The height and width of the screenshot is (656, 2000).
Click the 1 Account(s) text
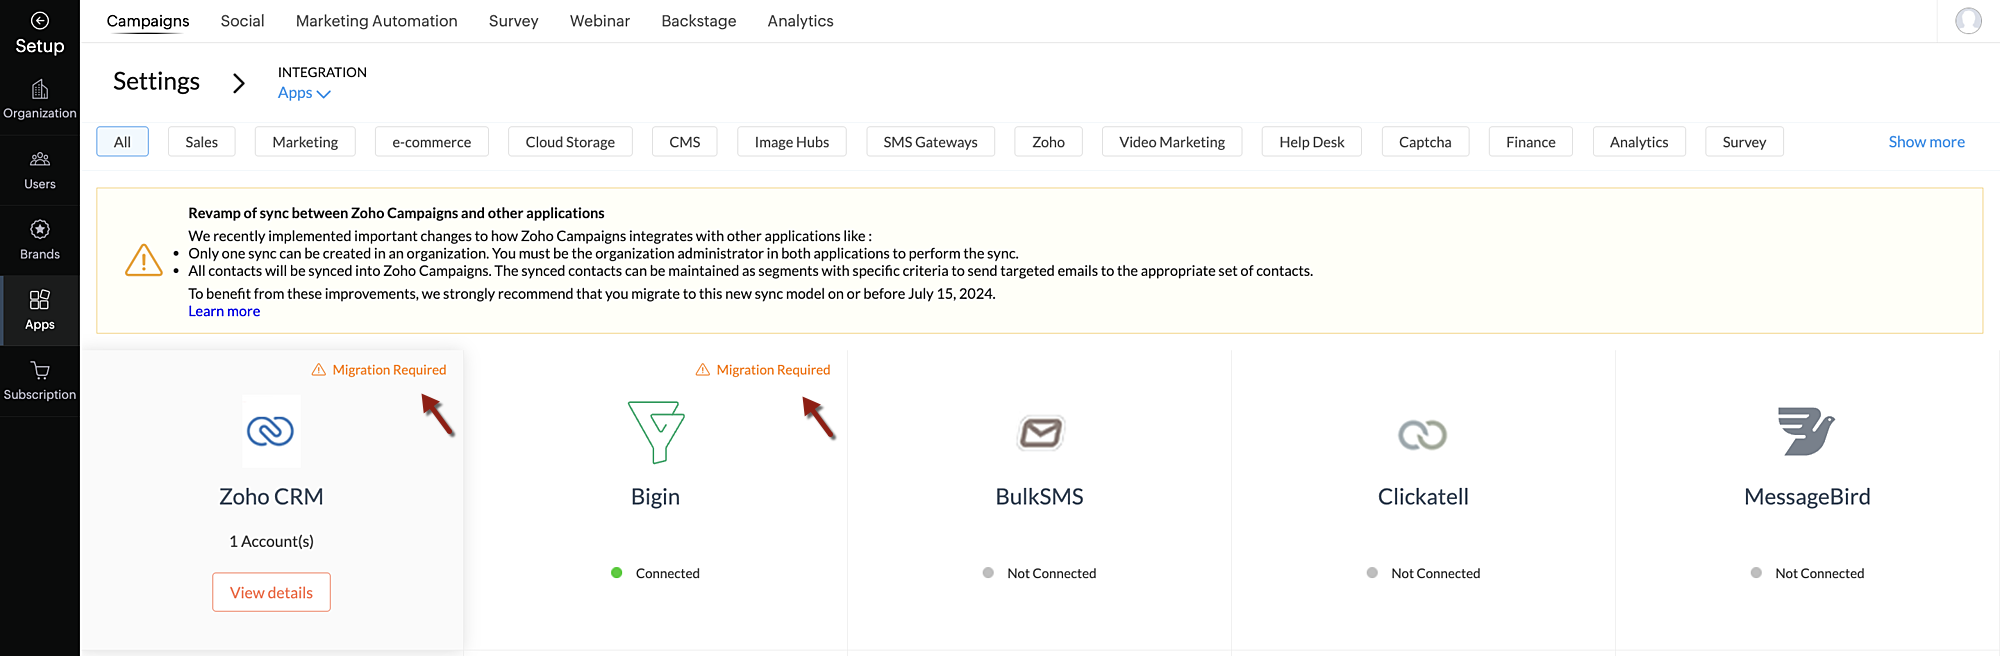point(271,541)
